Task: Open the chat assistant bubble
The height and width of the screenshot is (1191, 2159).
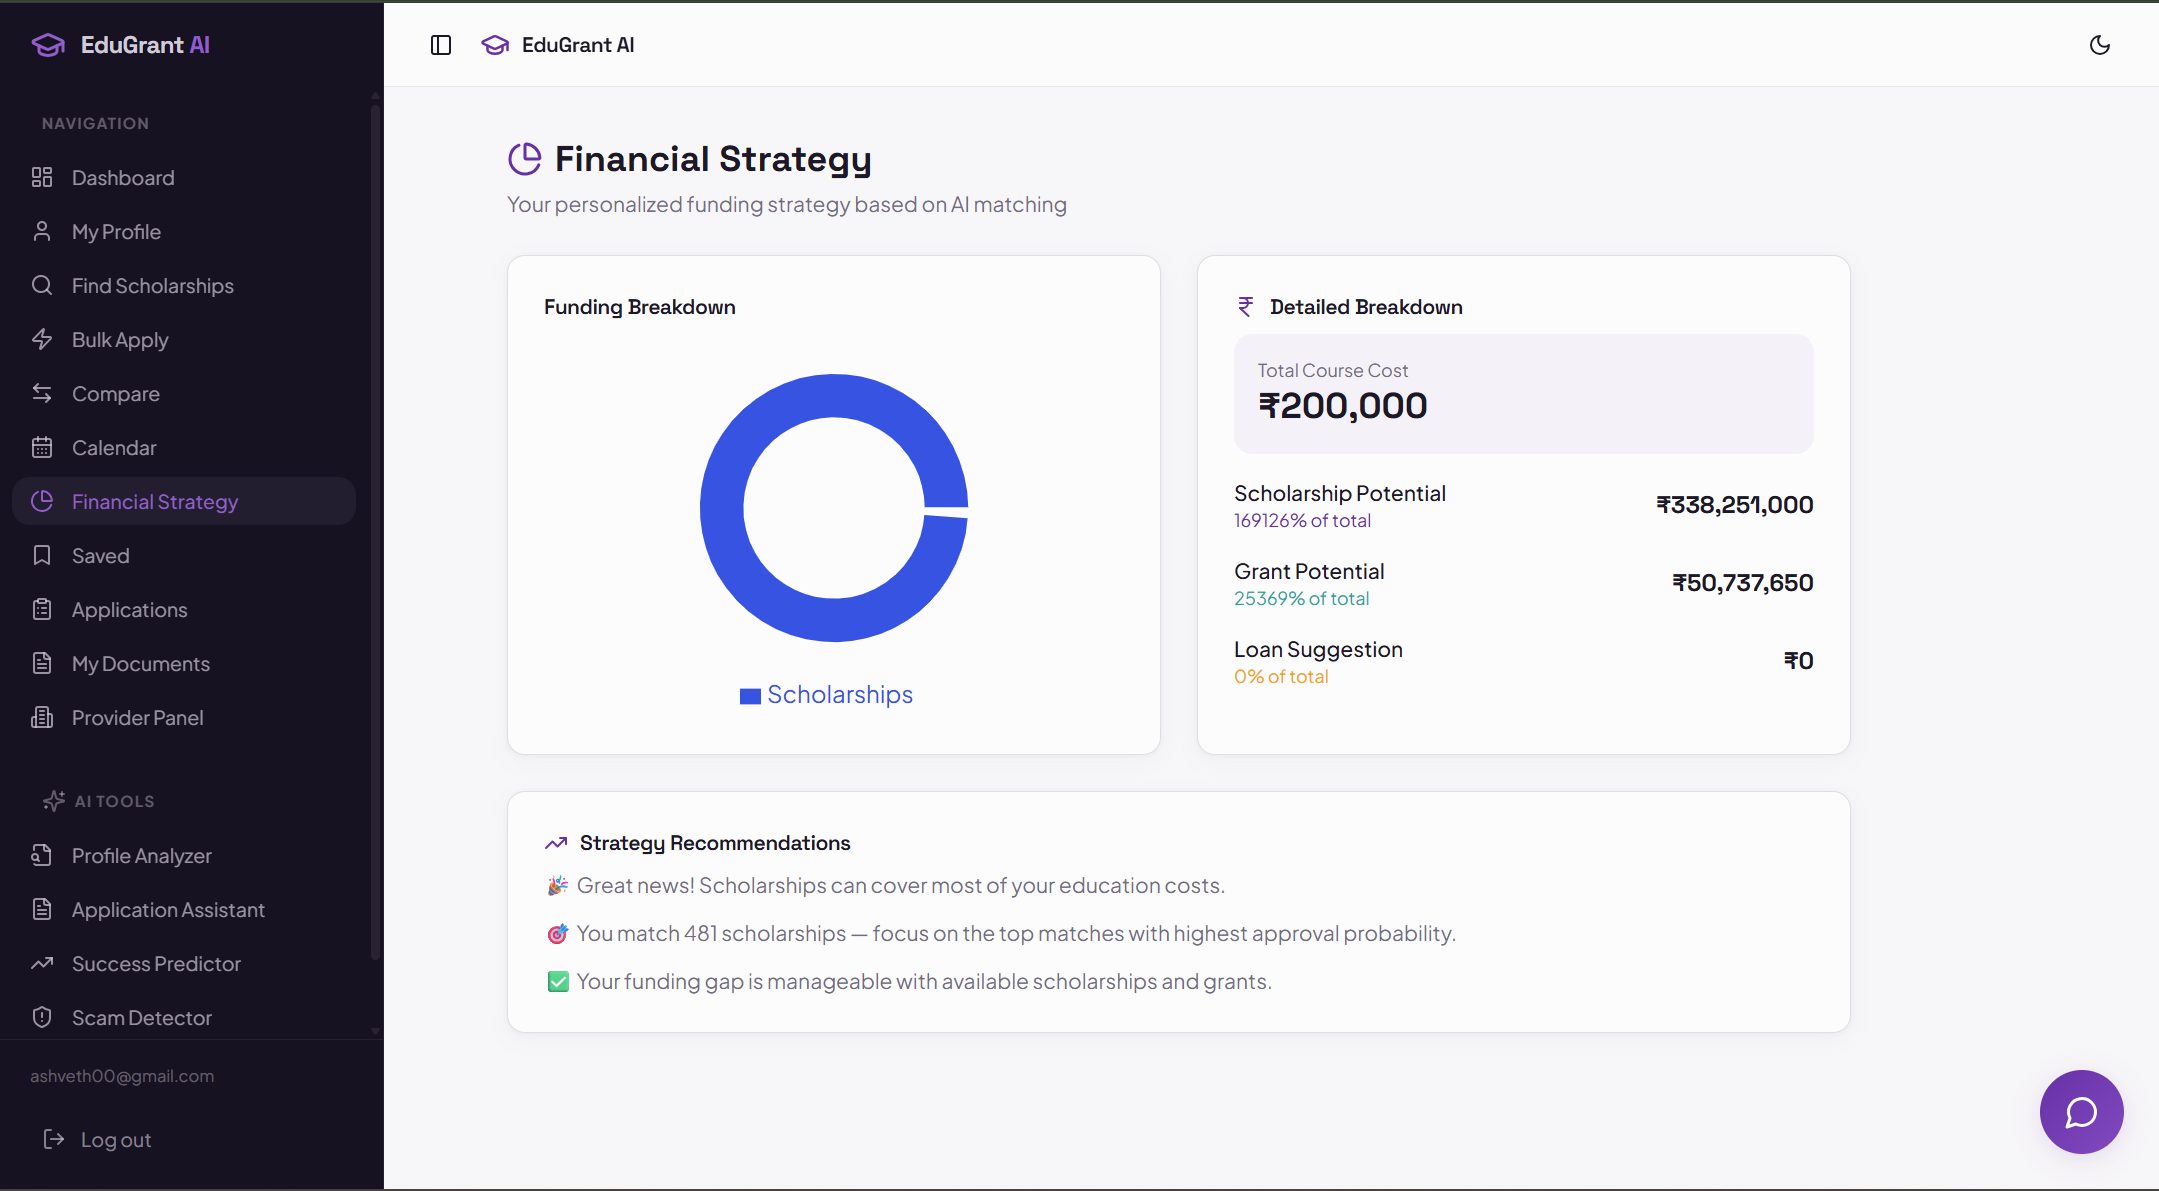Action: click(x=2081, y=1111)
